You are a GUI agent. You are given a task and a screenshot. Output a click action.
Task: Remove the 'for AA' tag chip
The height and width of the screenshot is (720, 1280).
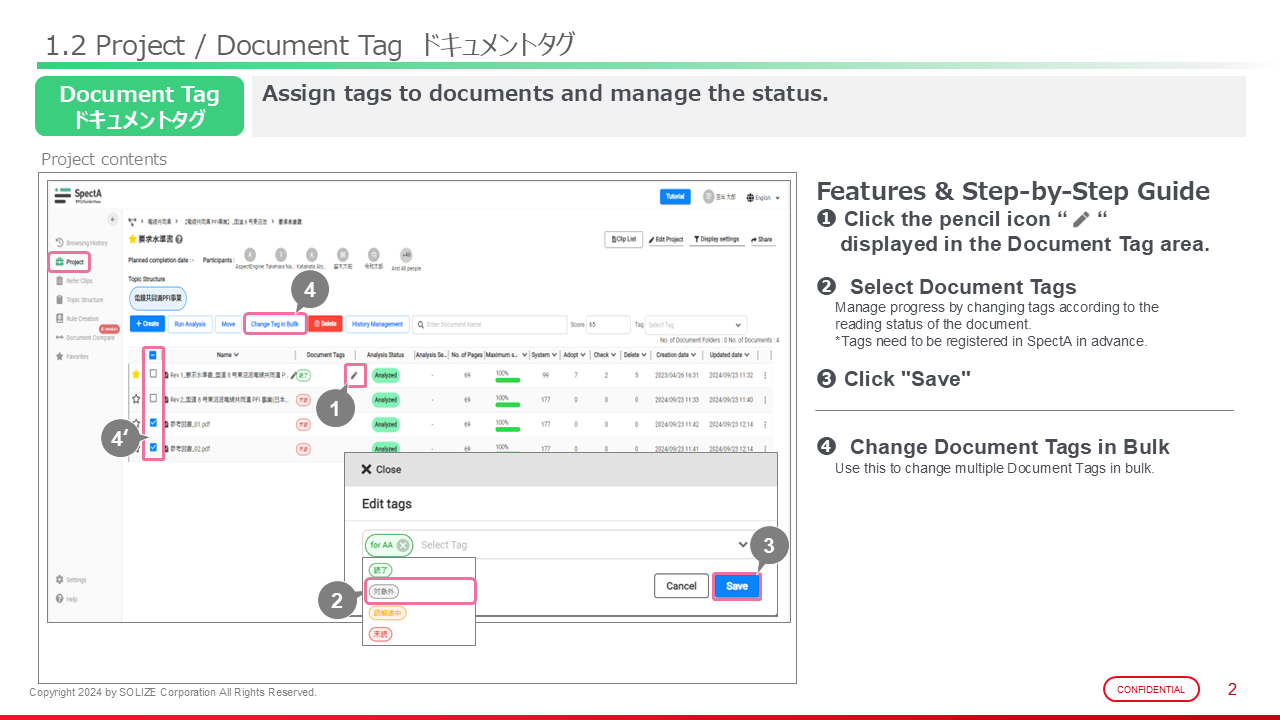click(402, 545)
